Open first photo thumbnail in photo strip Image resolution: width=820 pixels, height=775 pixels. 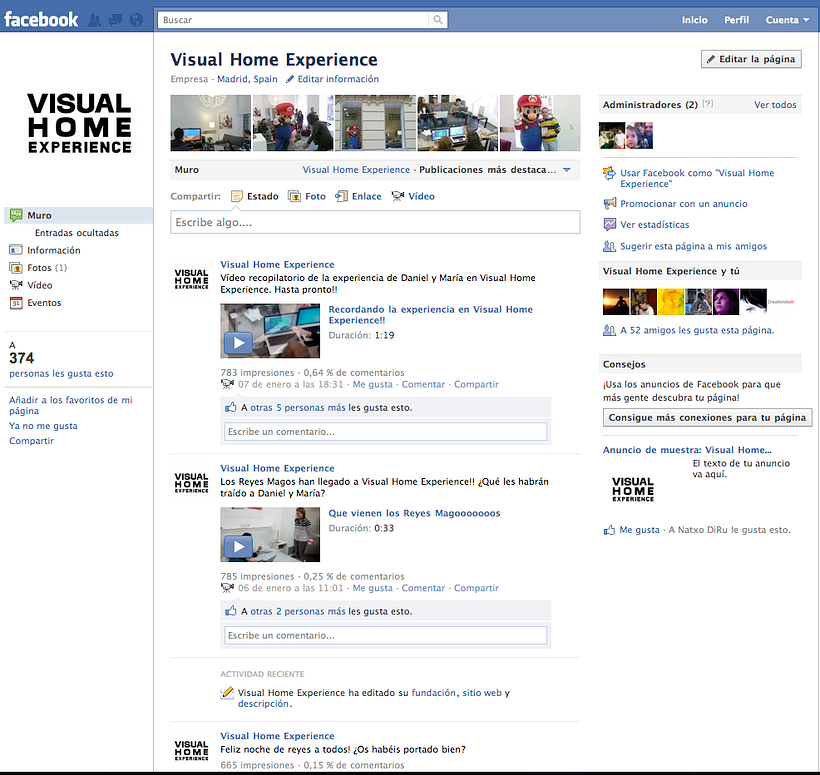pyautogui.click(x=211, y=123)
